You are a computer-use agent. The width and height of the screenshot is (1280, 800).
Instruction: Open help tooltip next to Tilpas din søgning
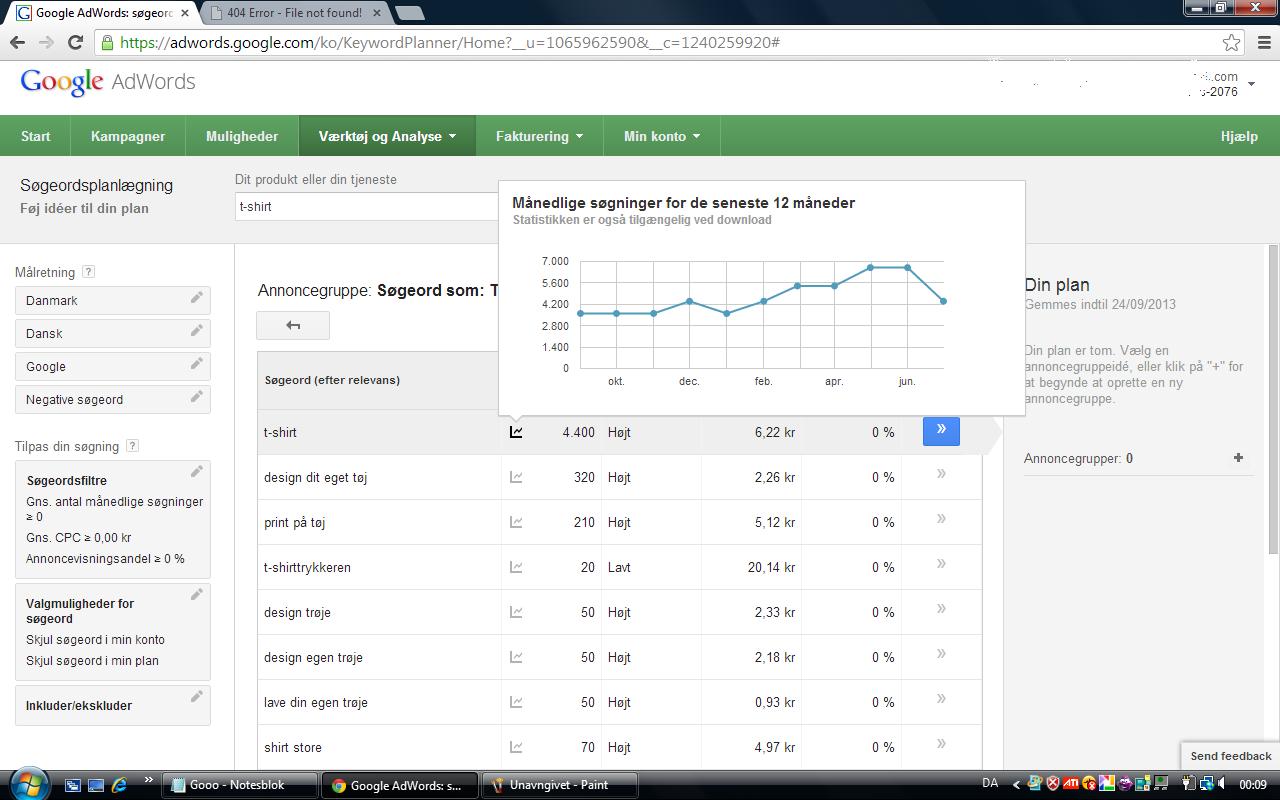point(133,446)
